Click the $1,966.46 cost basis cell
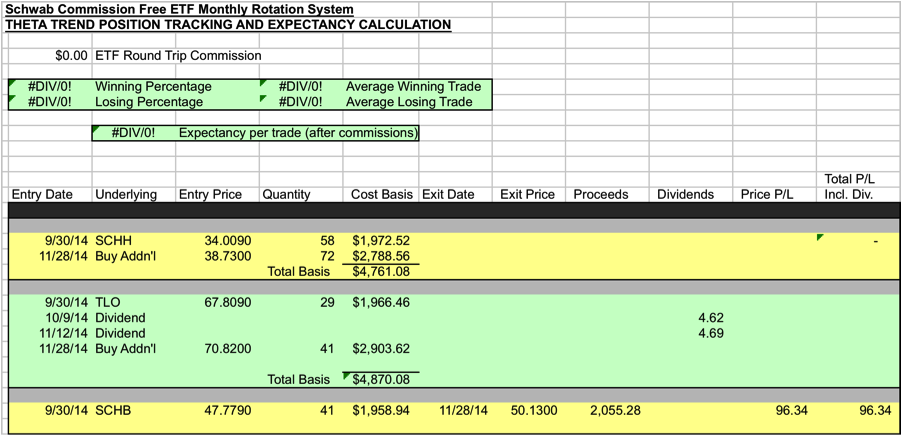The height and width of the screenshot is (436, 902). tap(382, 302)
